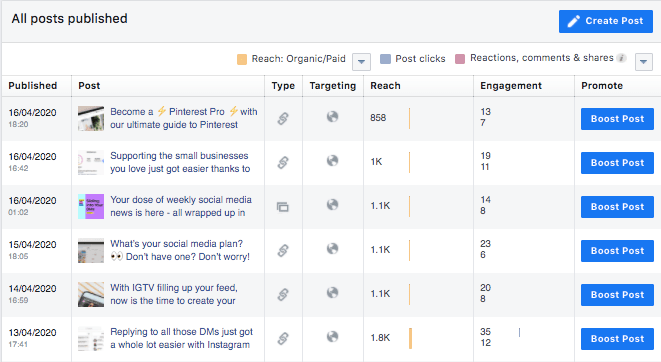Click link type icon for Instagram DMs post

[x=283, y=338]
